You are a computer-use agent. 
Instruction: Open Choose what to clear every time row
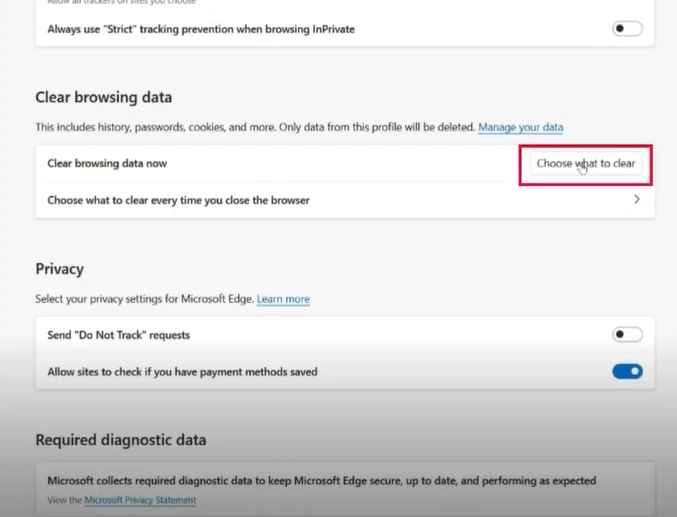[x=345, y=200]
